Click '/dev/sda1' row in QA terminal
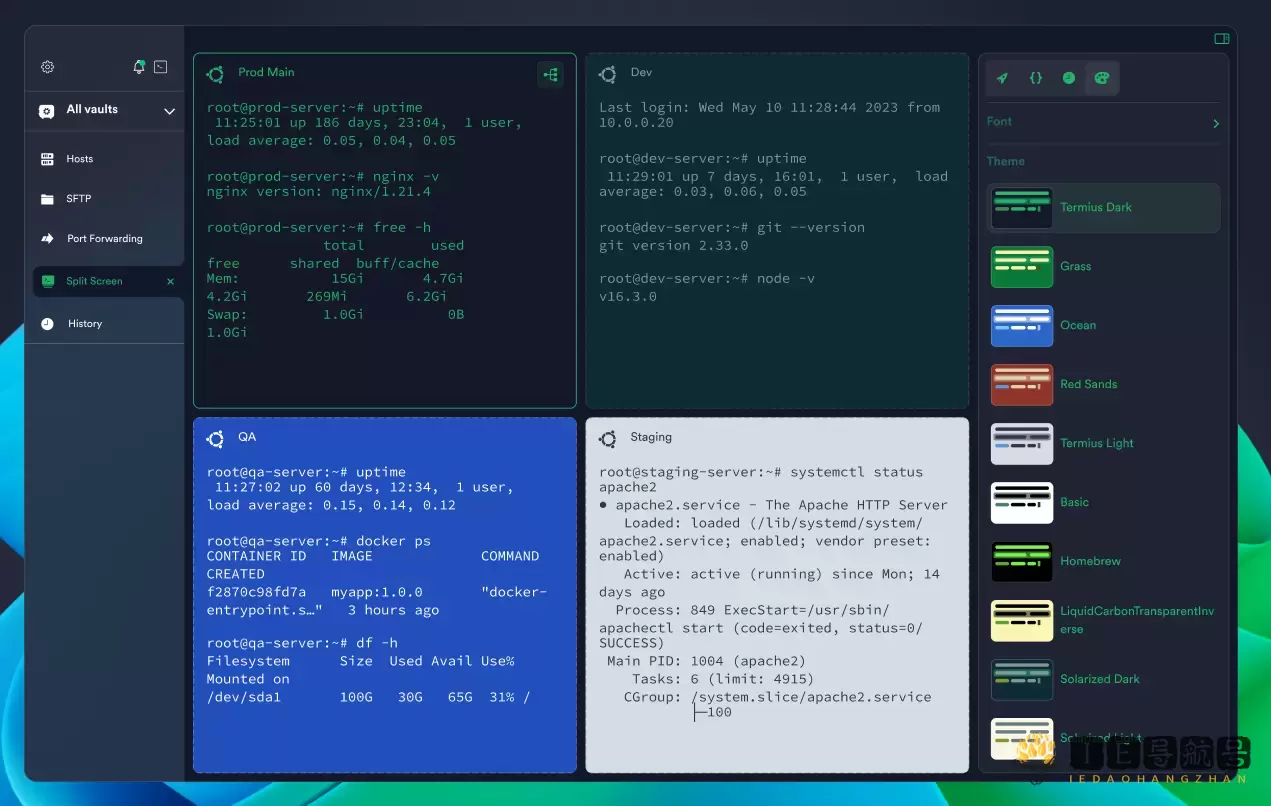 [x=369, y=697]
